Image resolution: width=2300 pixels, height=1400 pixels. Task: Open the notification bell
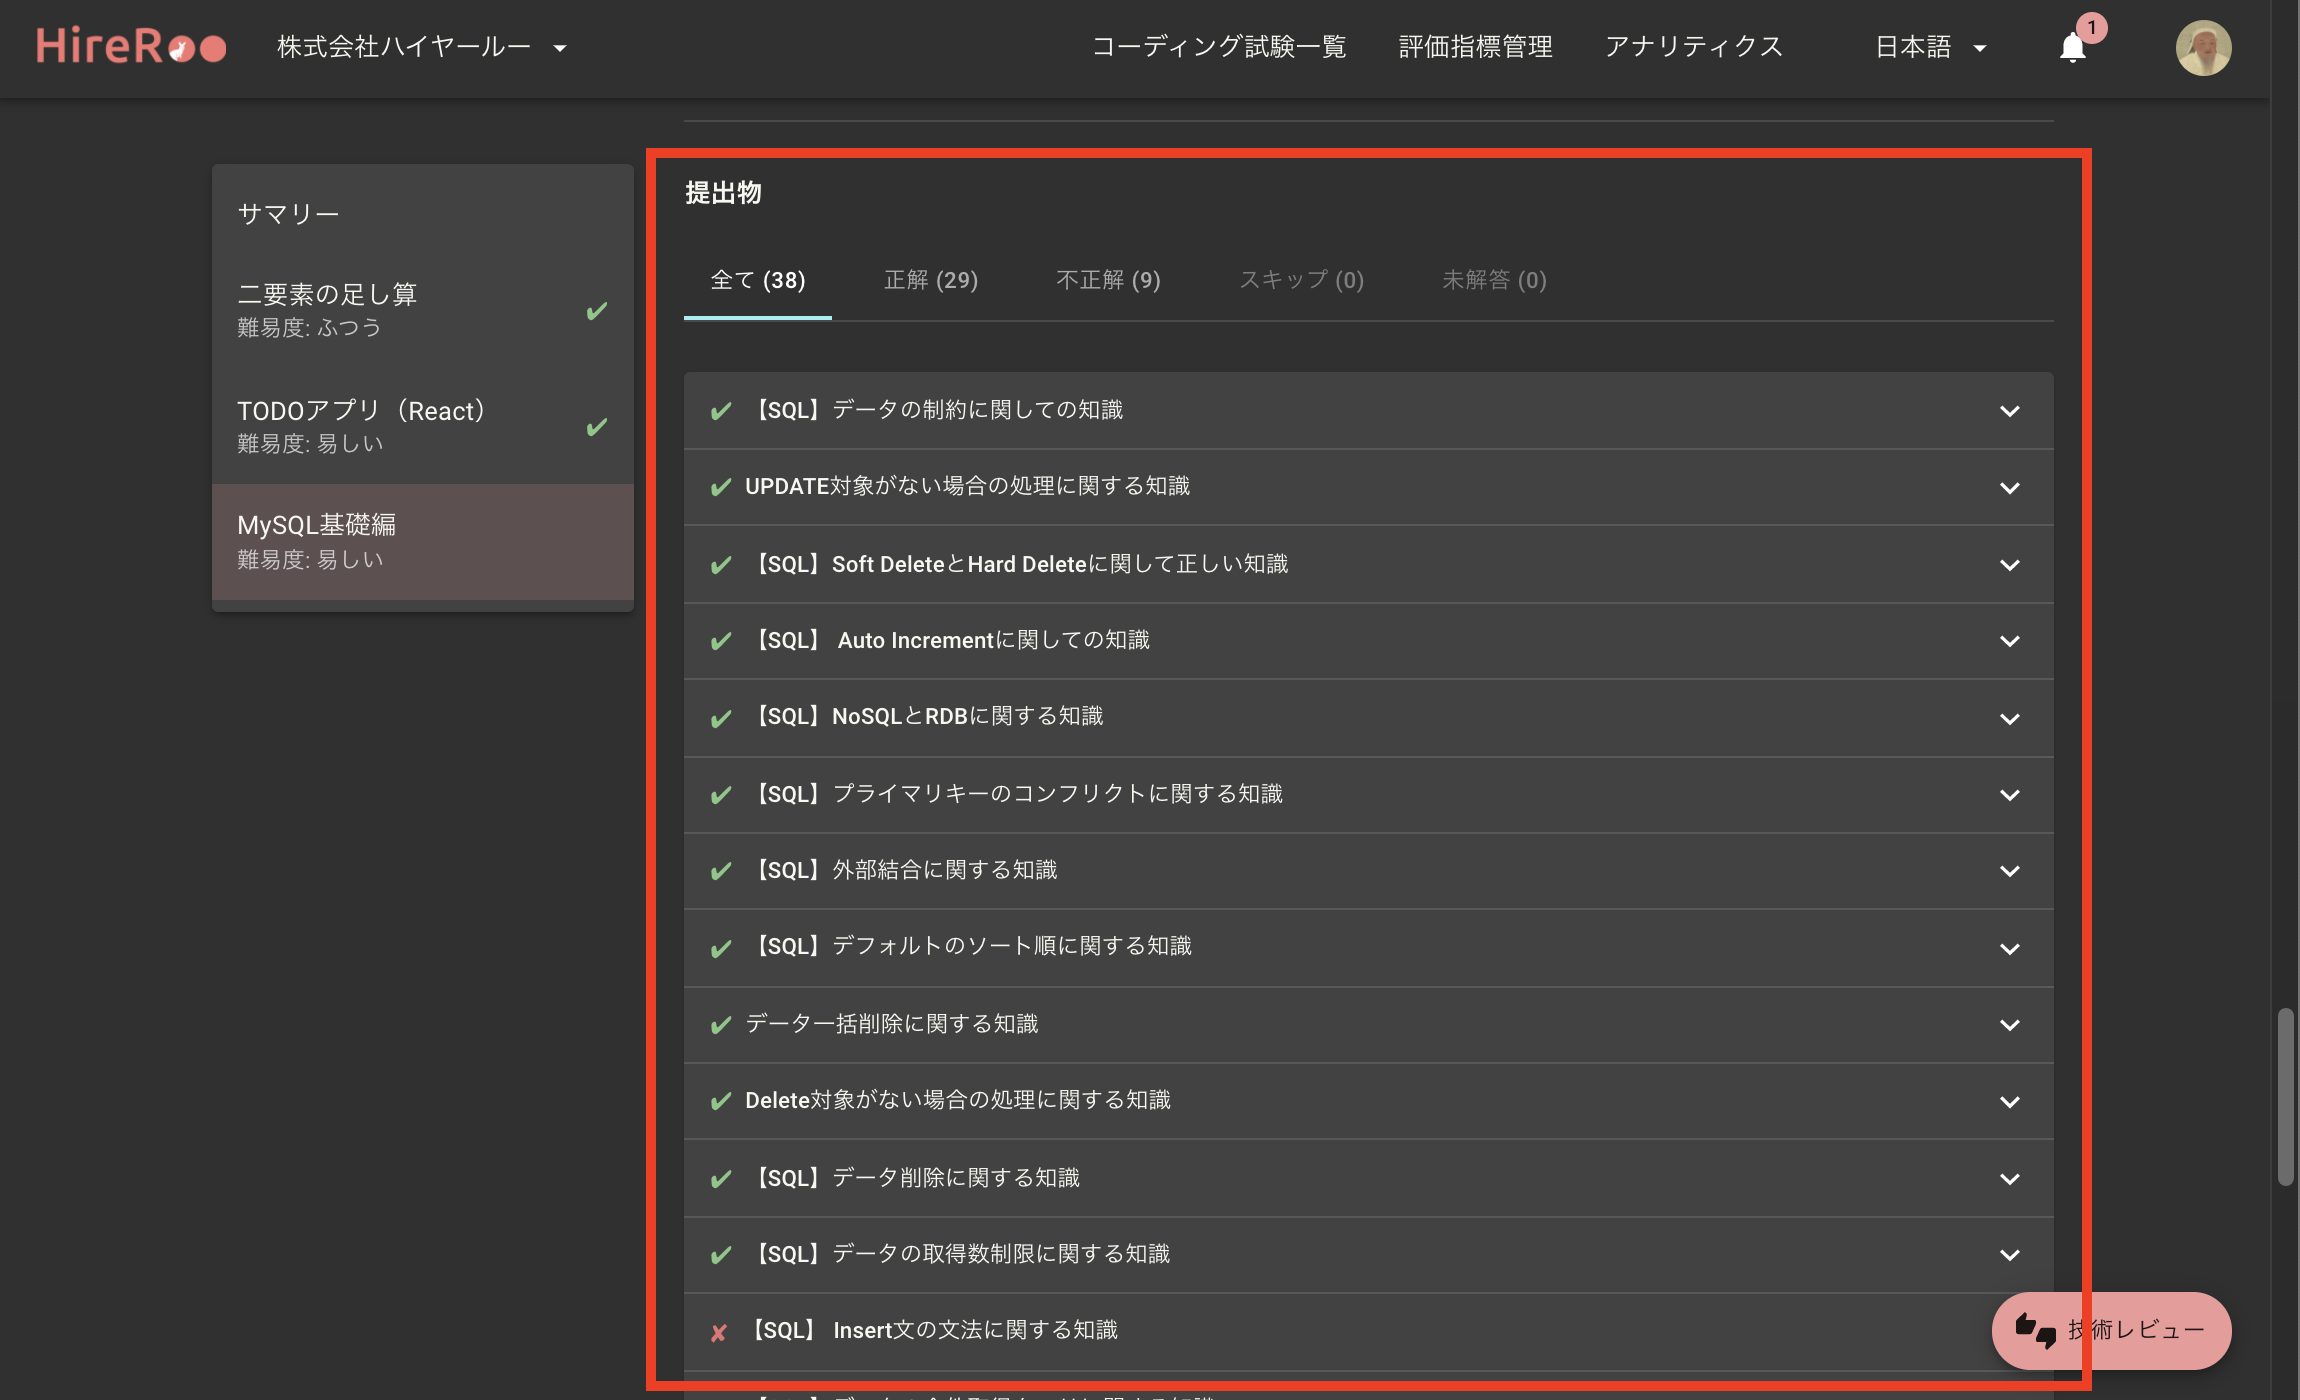2073,48
